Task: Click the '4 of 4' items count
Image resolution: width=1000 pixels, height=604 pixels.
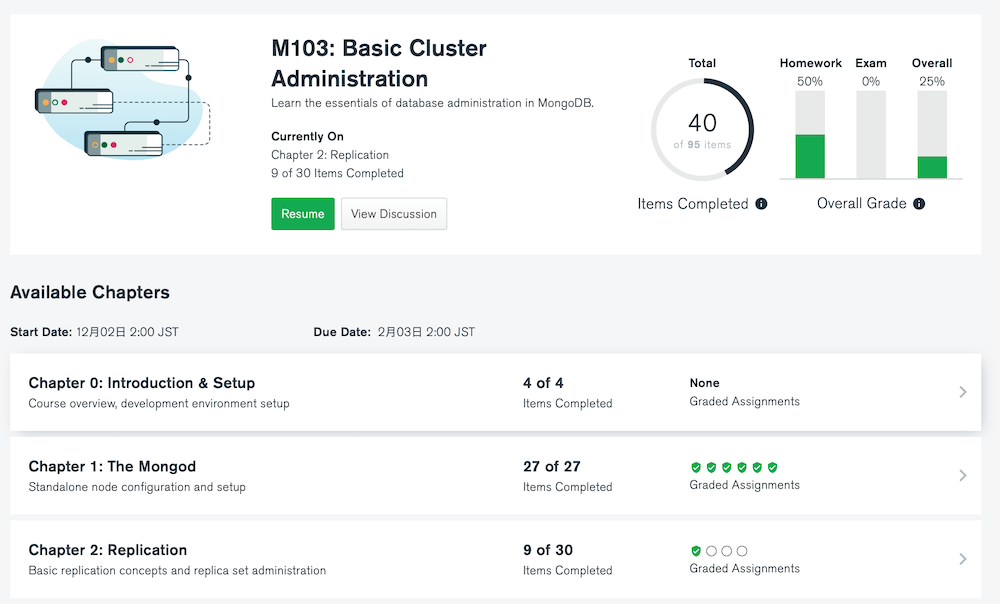Action: (x=543, y=383)
